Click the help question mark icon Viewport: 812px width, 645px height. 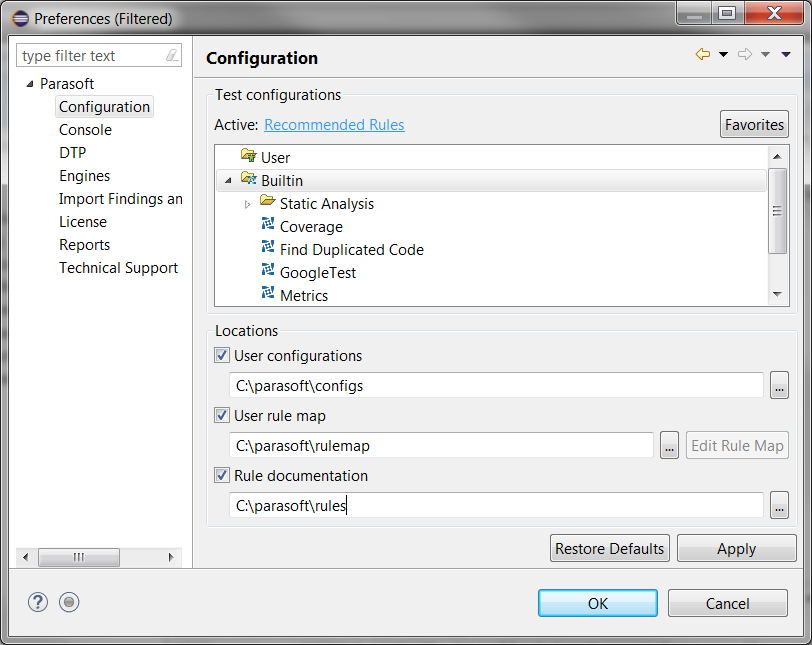pyautogui.click(x=38, y=602)
